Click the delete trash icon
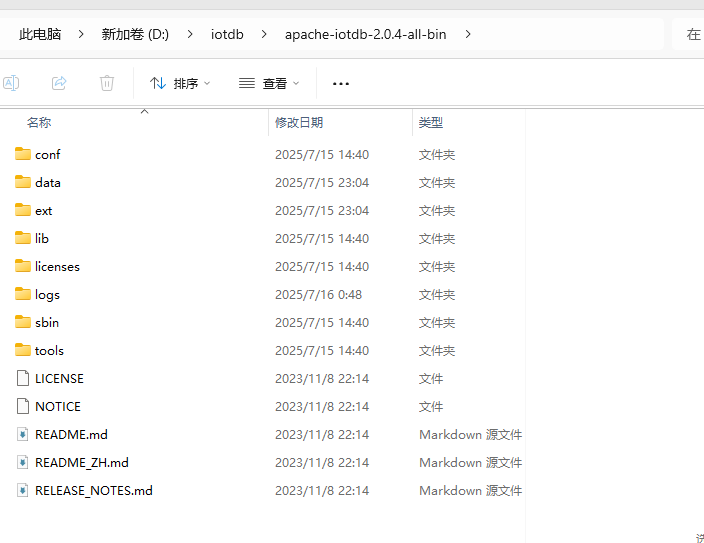This screenshot has height=543, width=704. click(107, 83)
